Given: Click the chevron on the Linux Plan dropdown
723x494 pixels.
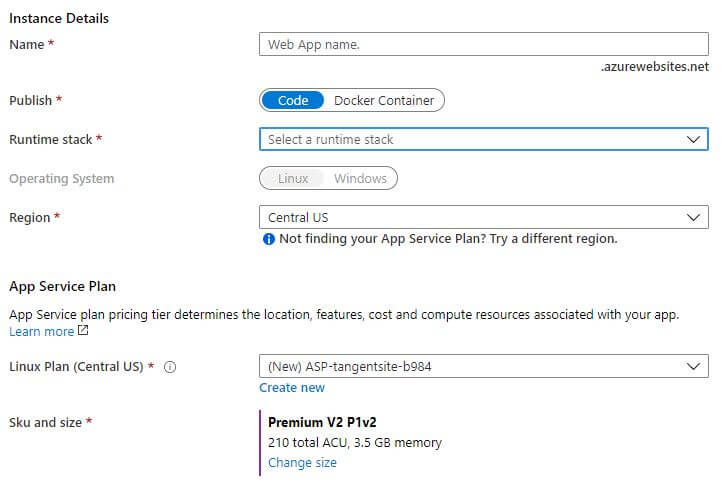Looking at the screenshot, I should [693, 366].
